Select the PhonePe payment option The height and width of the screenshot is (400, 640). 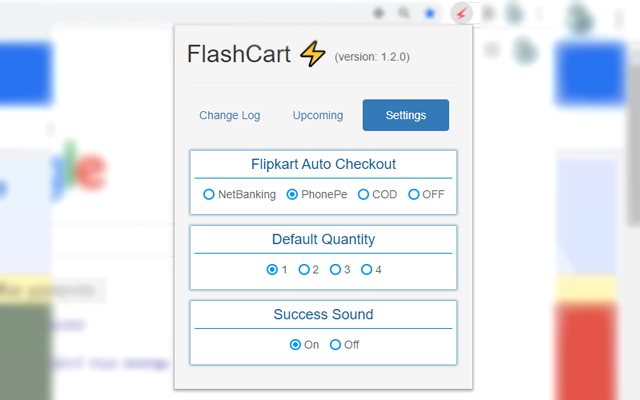tap(292, 194)
